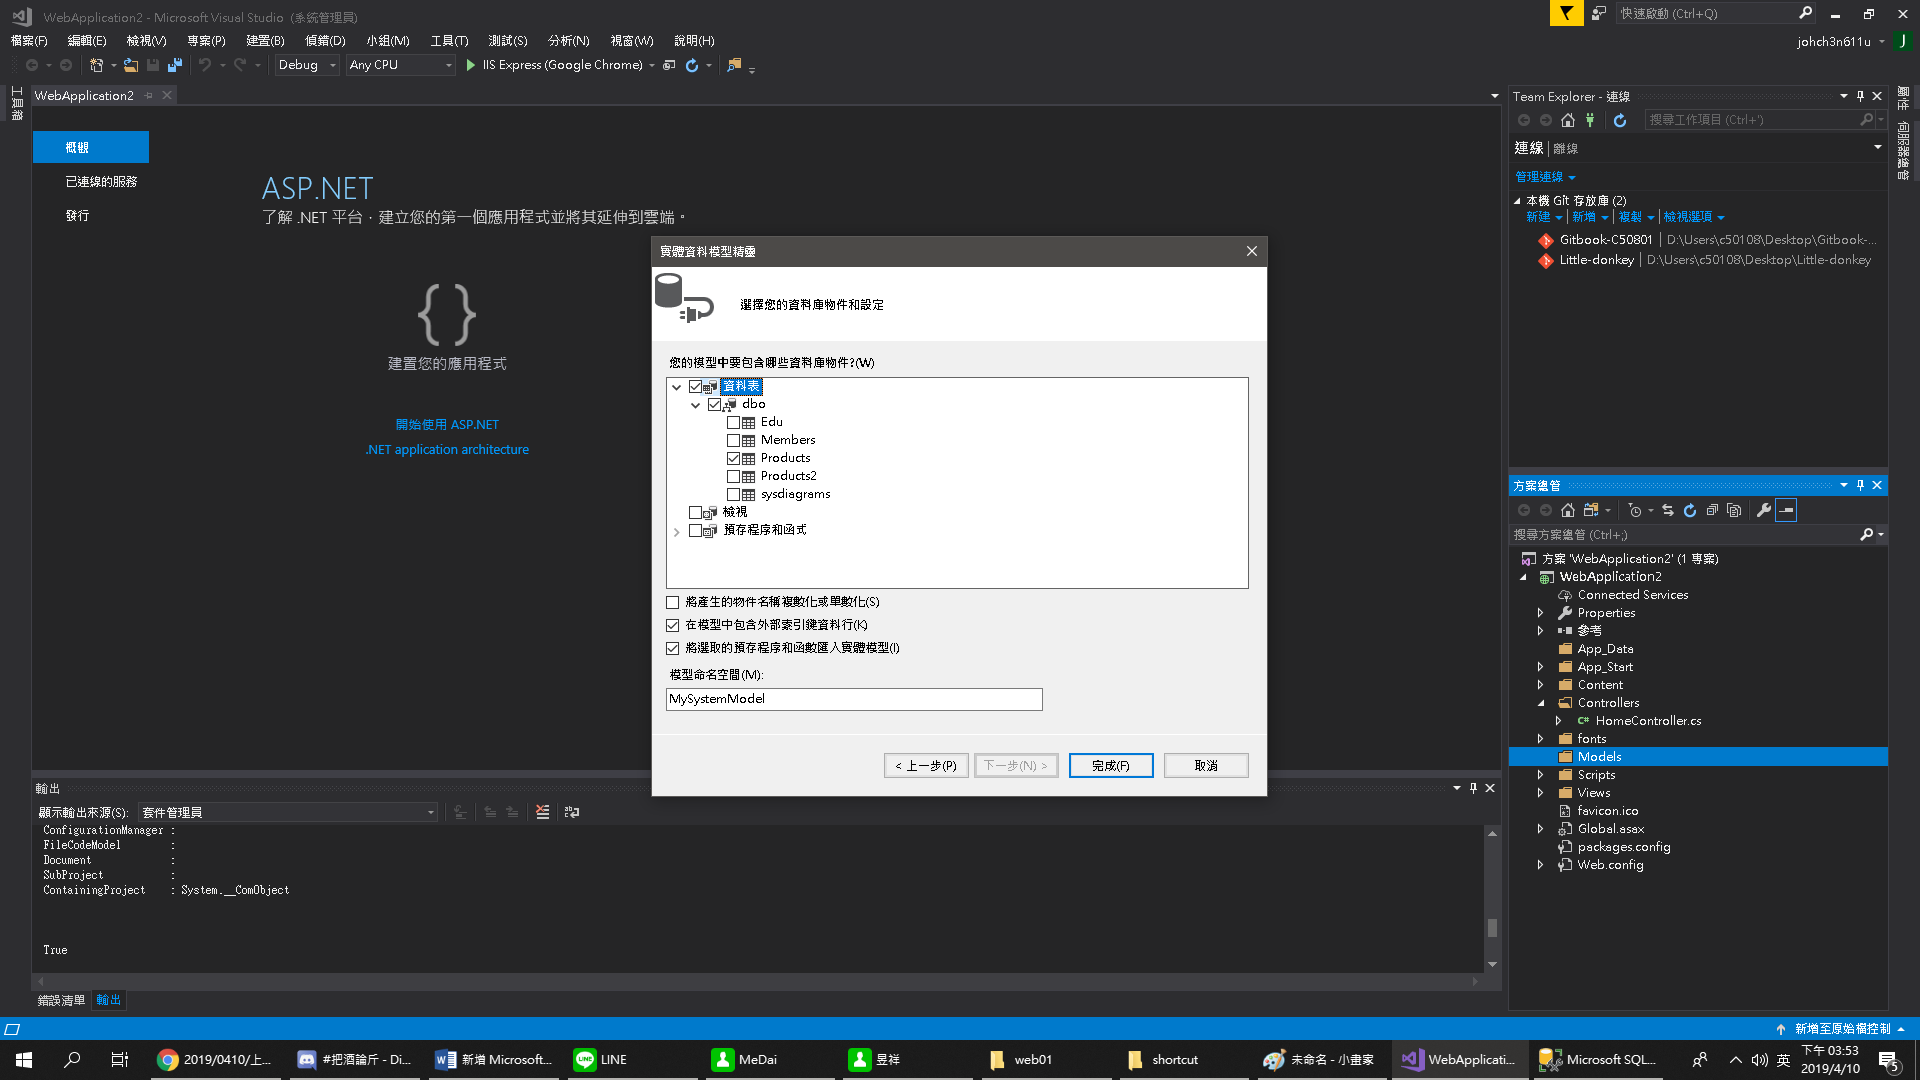Click the Refresh icon in Team Explorer

(x=1620, y=120)
